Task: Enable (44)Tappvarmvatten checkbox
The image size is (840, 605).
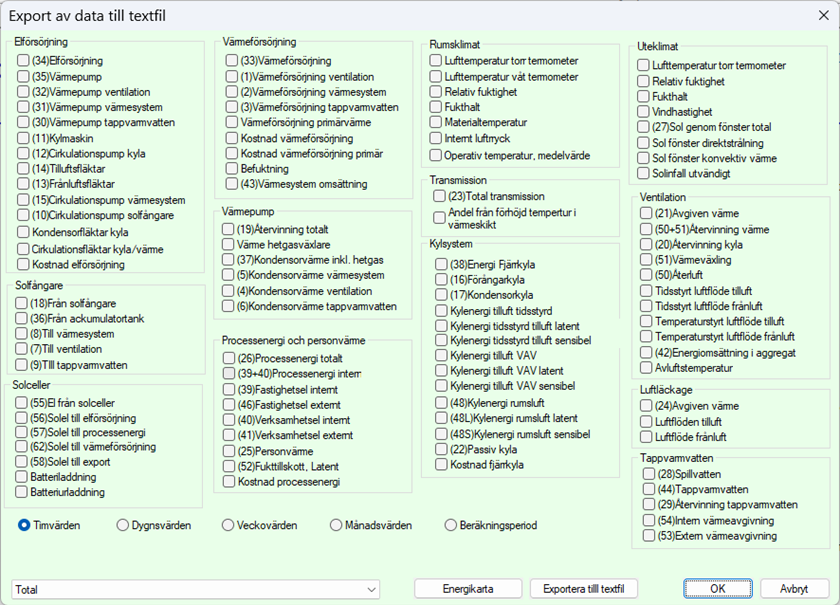Action: (x=648, y=489)
